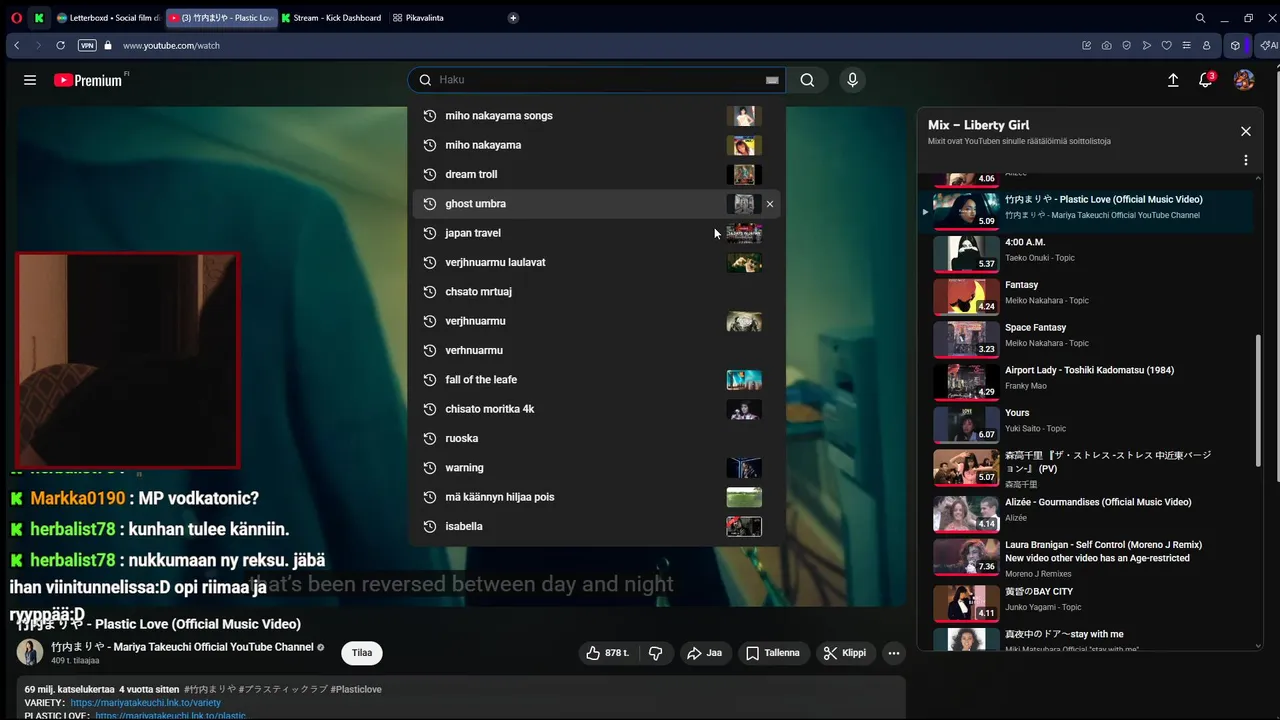Open the privacy shield icon
This screenshot has width=1280, height=720.
pyautogui.click(x=1126, y=45)
